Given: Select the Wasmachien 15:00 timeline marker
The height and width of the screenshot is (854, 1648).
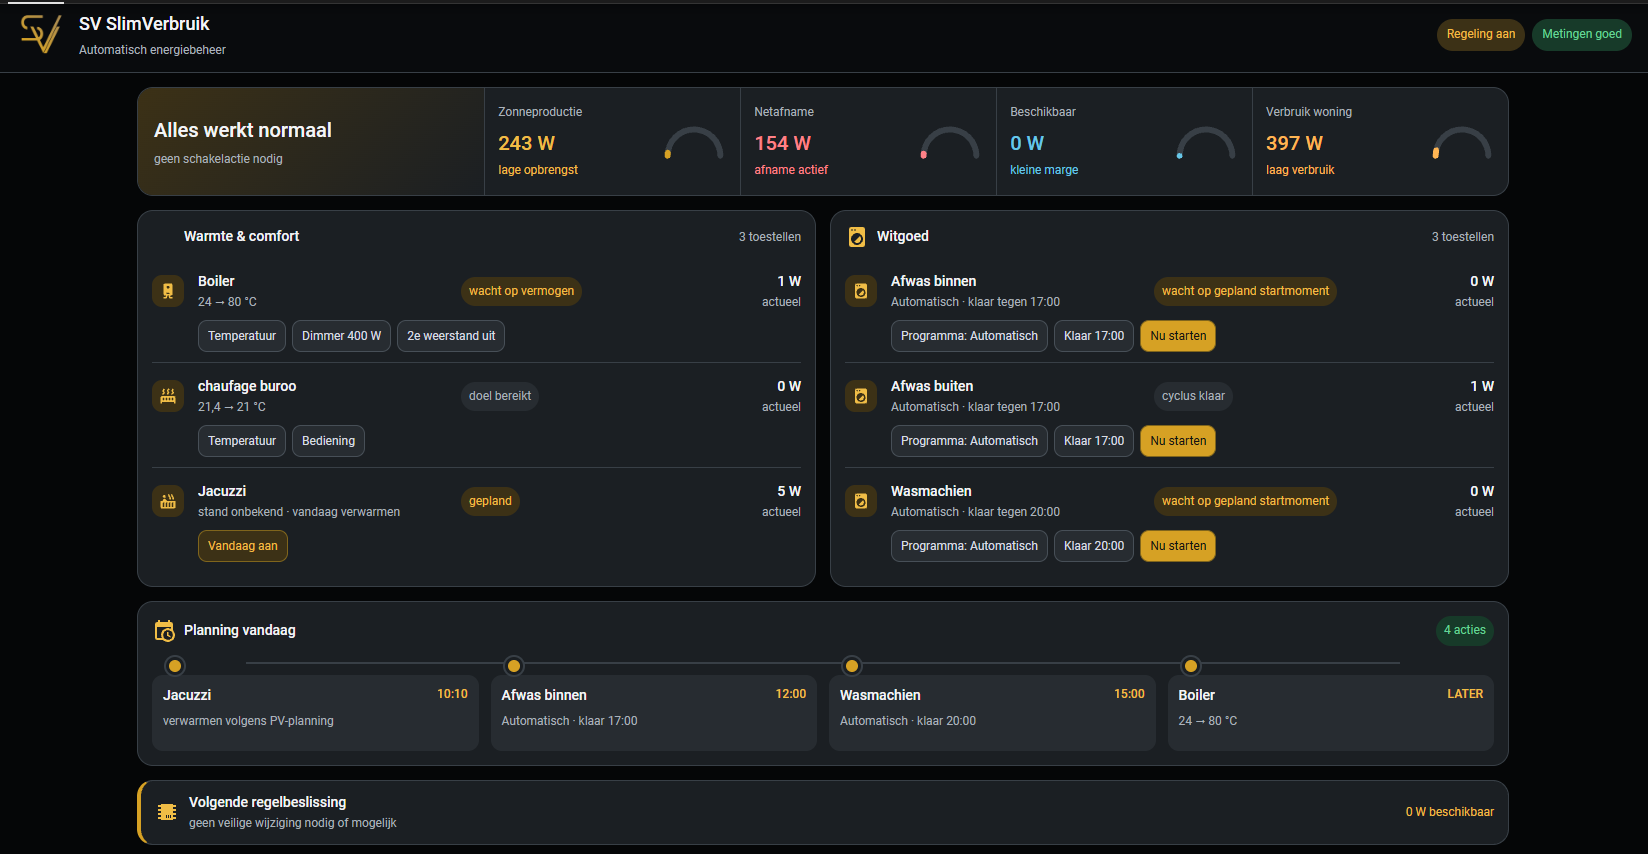Looking at the screenshot, I should [852, 666].
